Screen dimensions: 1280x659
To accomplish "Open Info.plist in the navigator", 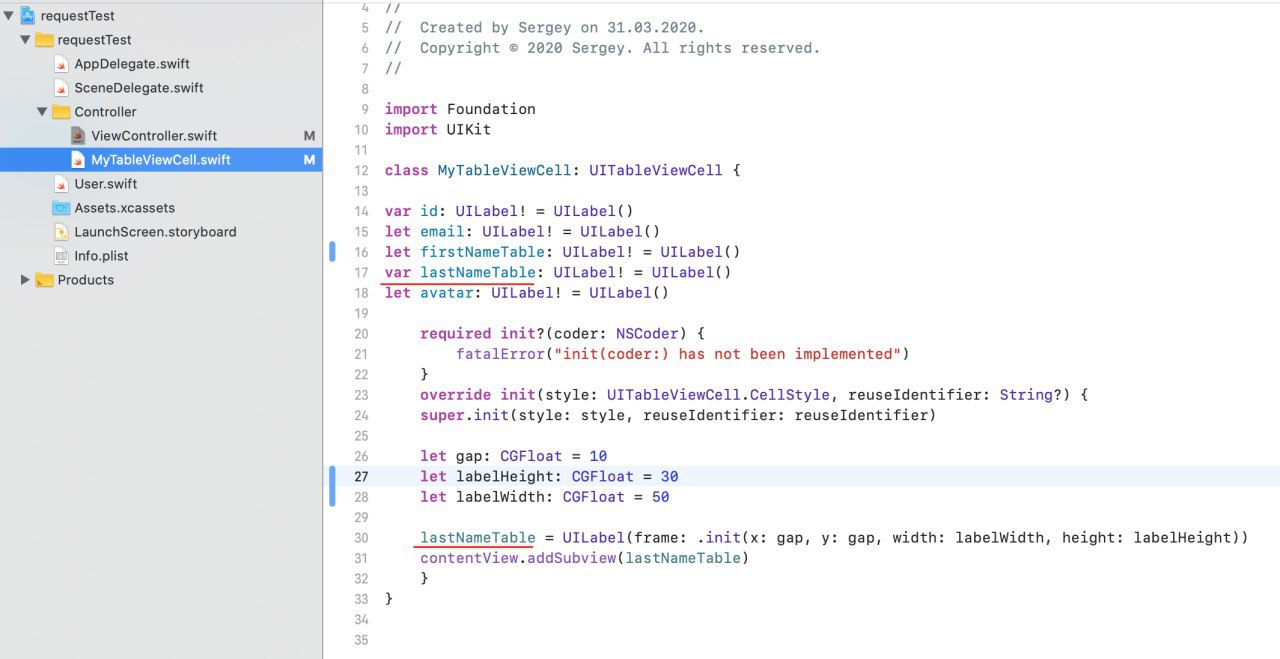I will (x=102, y=256).
